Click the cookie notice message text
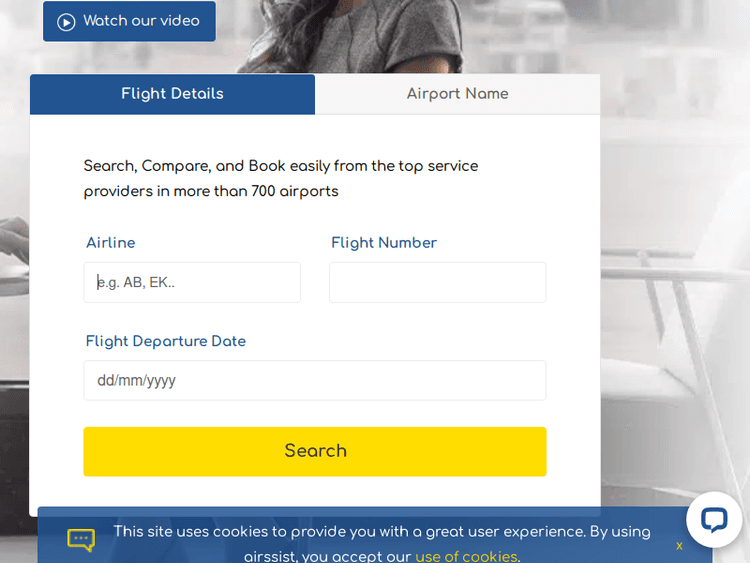 [380, 532]
